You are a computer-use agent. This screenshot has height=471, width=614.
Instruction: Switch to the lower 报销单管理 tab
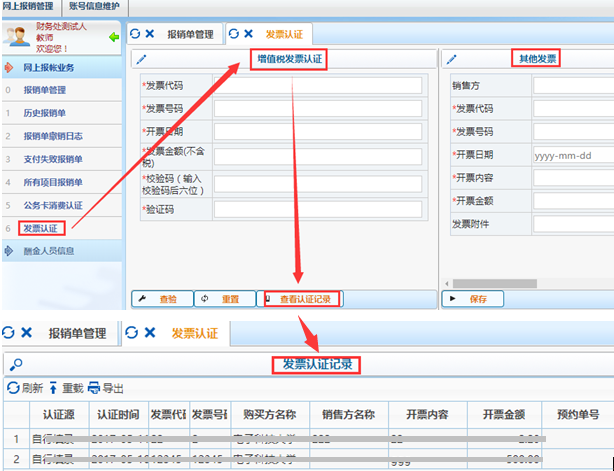78,334
